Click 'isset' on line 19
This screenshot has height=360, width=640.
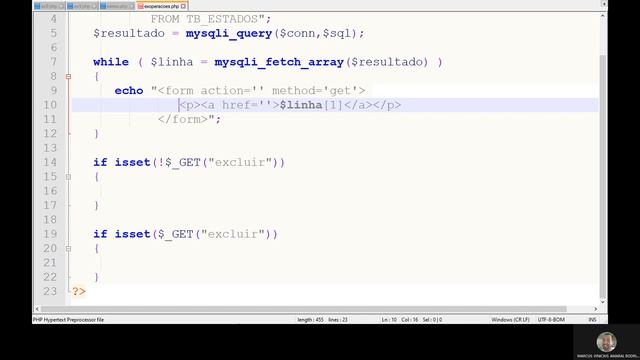(133, 234)
